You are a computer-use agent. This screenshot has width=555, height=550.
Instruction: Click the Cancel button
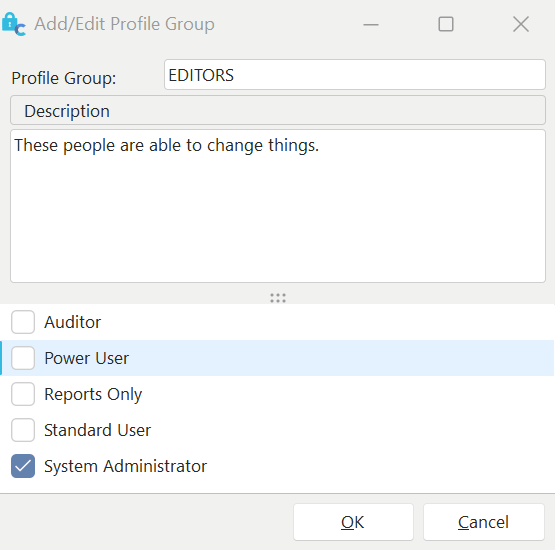[484, 522]
